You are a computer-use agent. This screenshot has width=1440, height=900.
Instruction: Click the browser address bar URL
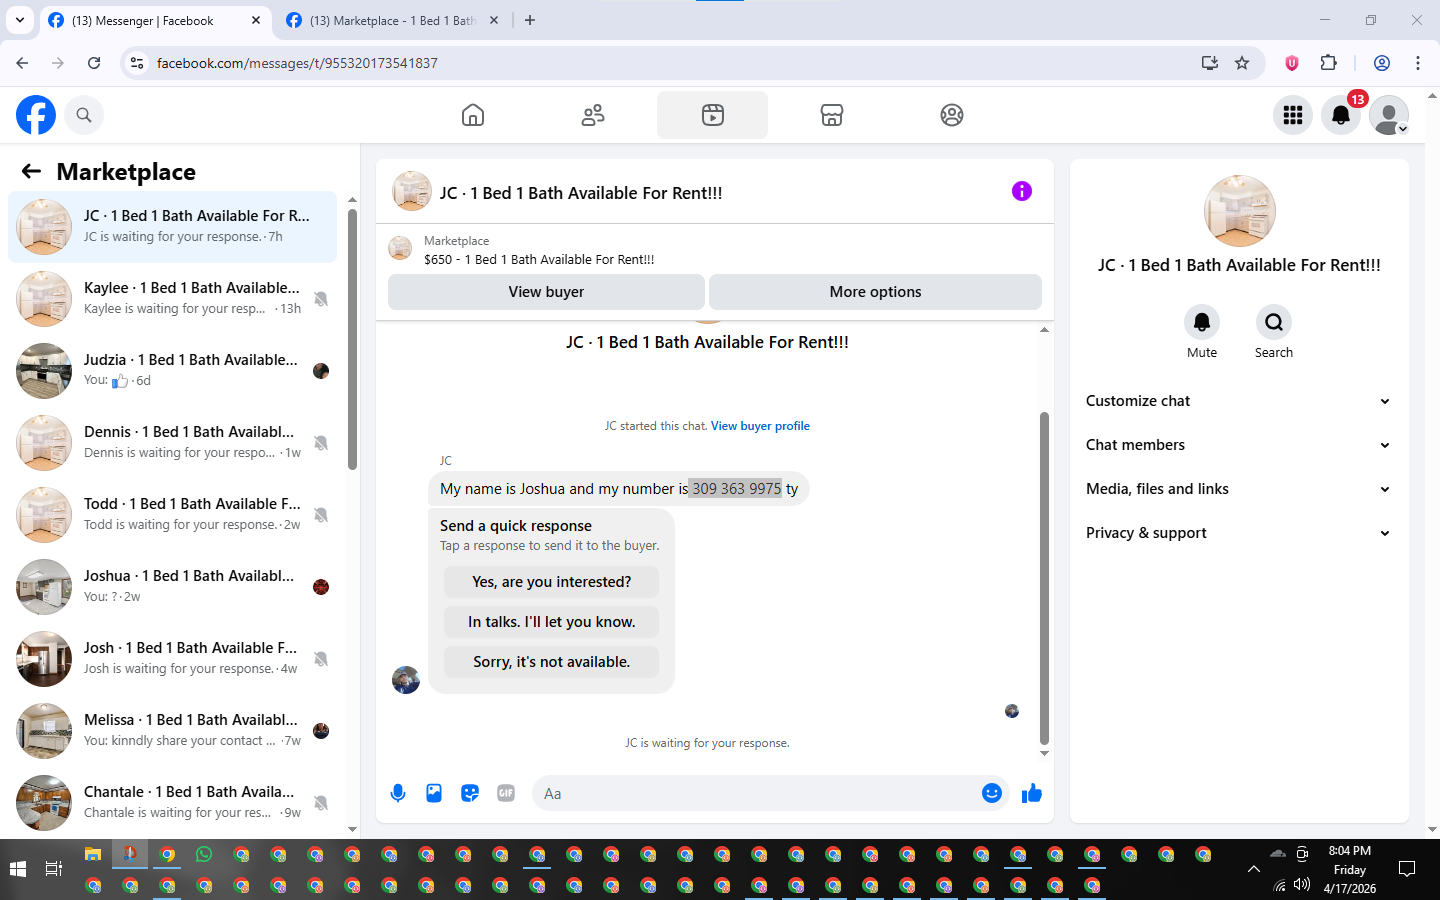297,63
